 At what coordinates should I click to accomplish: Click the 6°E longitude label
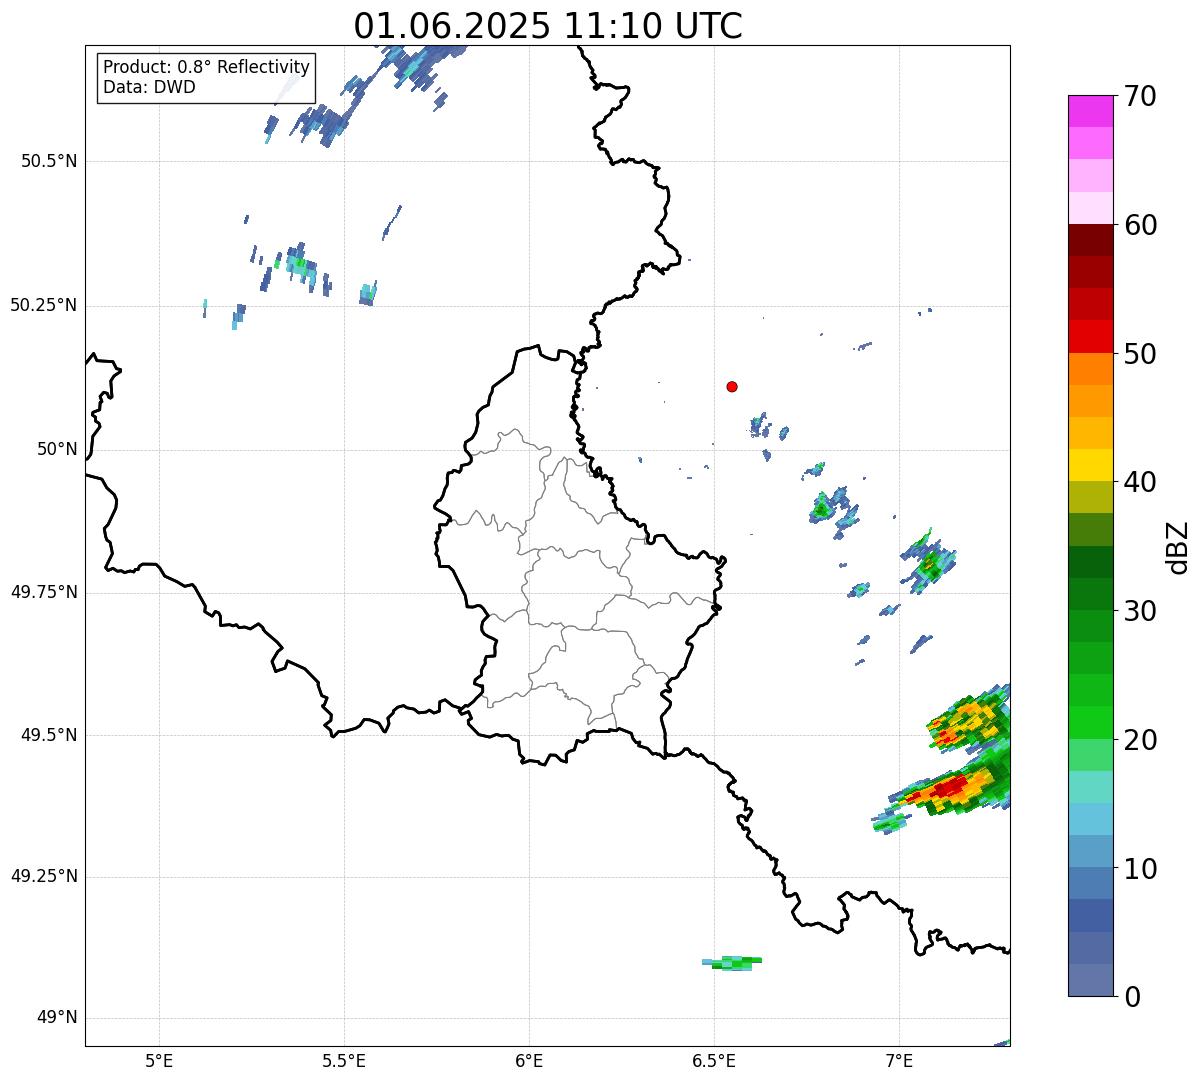(x=529, y=1060)
